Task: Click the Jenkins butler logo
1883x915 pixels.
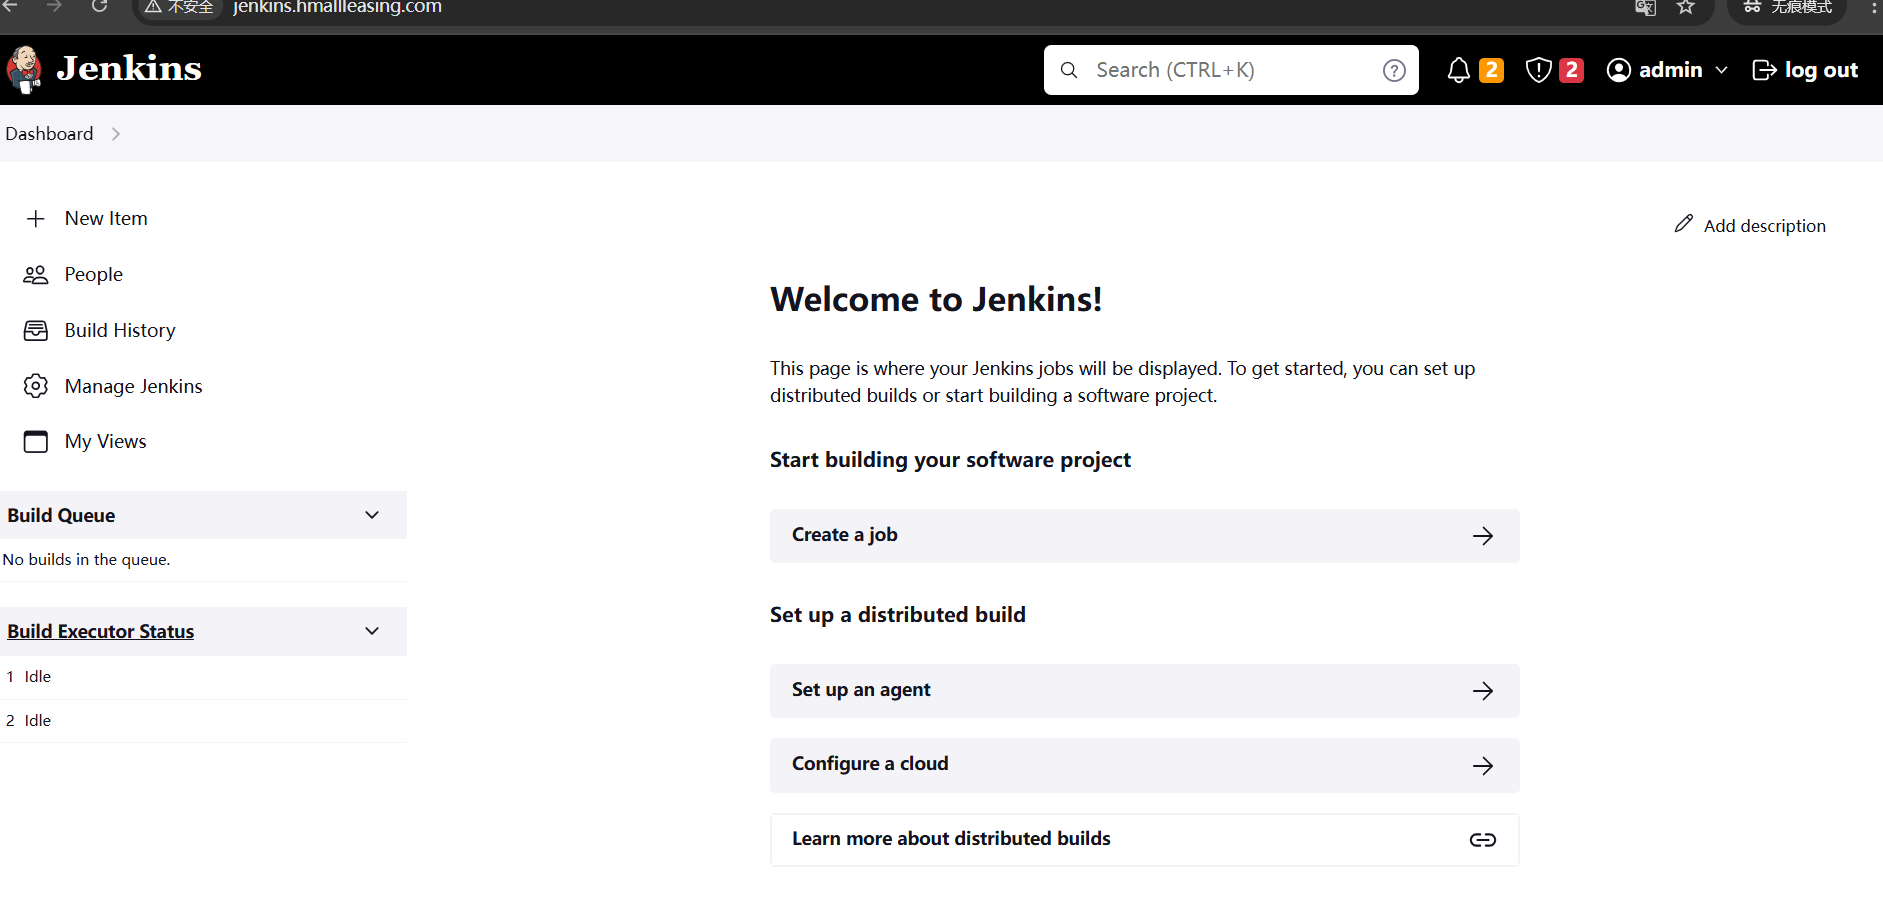Action: tap(24, 69)
